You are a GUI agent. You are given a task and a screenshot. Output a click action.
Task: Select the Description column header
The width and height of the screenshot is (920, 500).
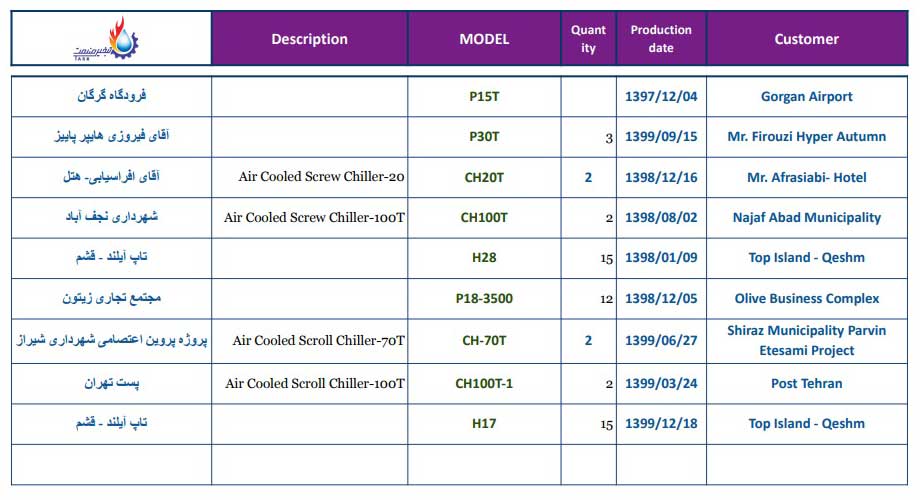click(x=309, y=39)
